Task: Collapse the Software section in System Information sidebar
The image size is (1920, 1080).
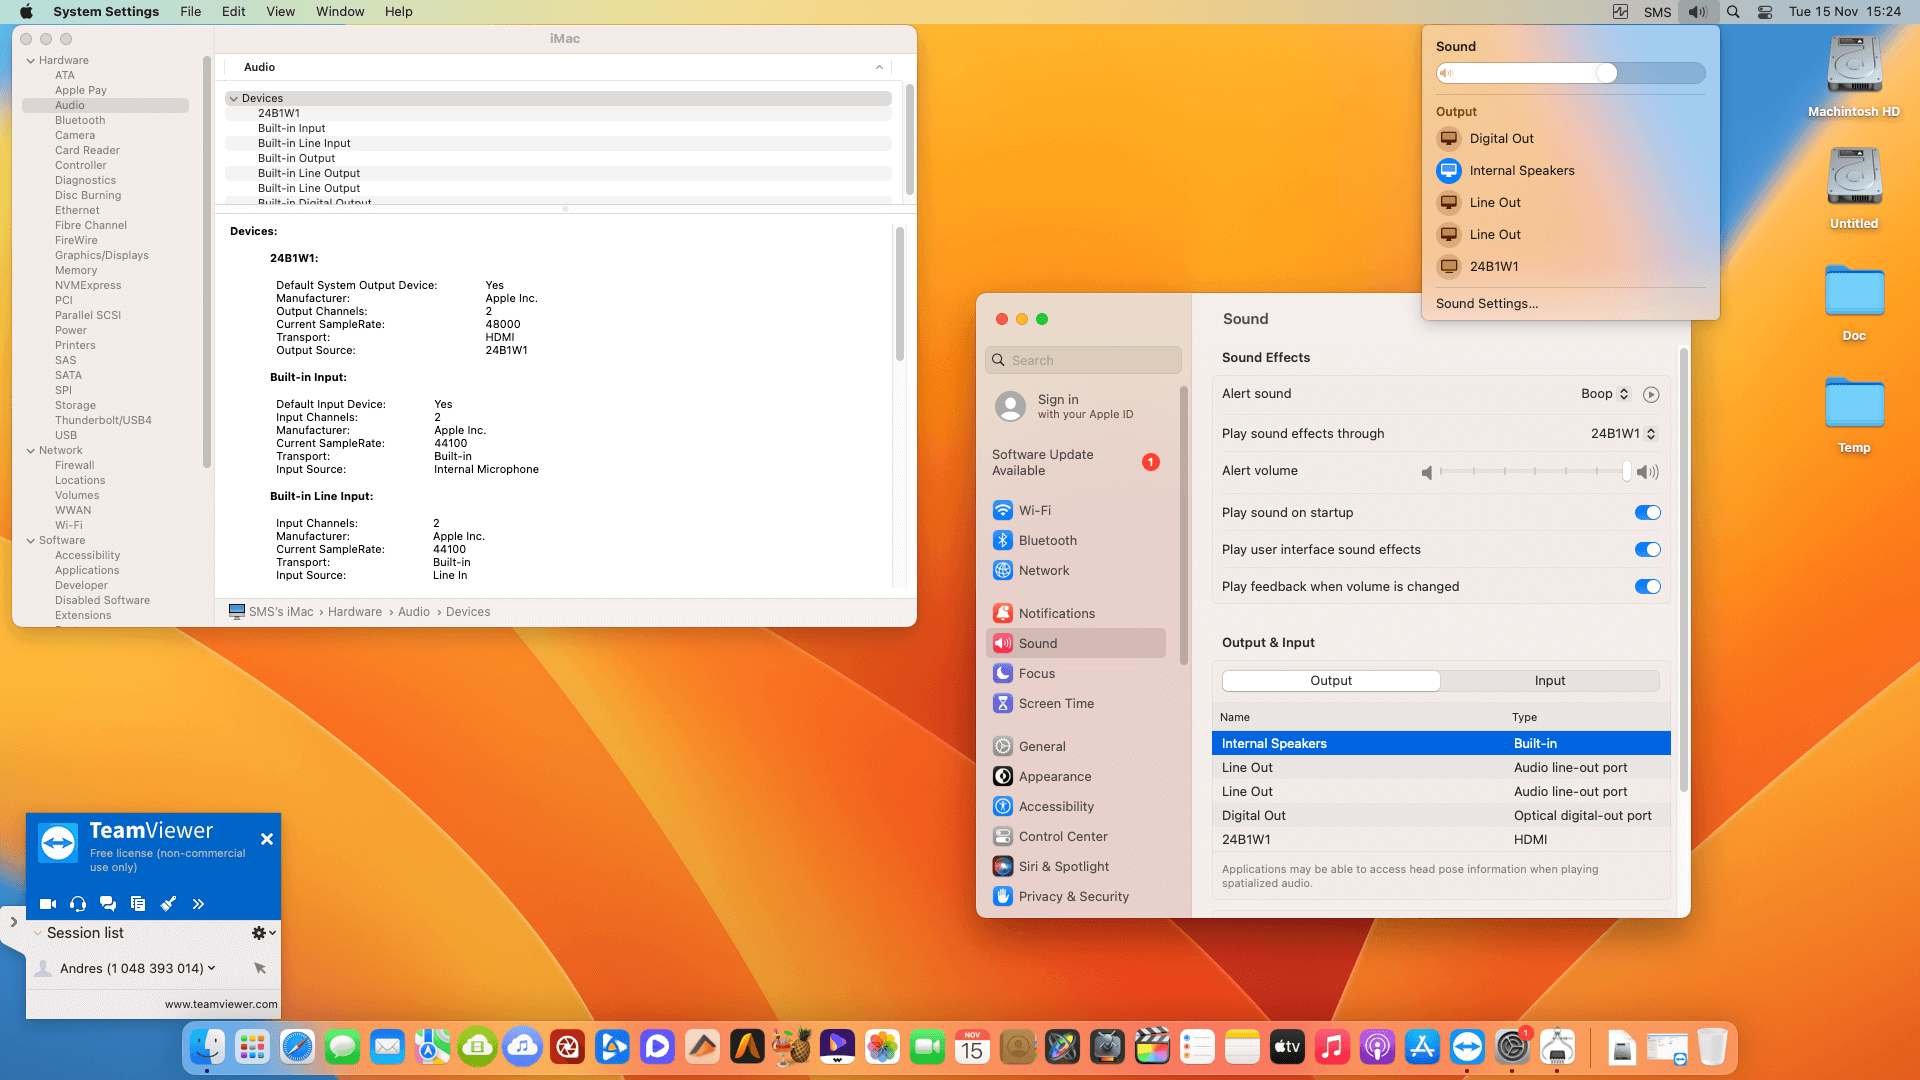Action: point(31,541)
